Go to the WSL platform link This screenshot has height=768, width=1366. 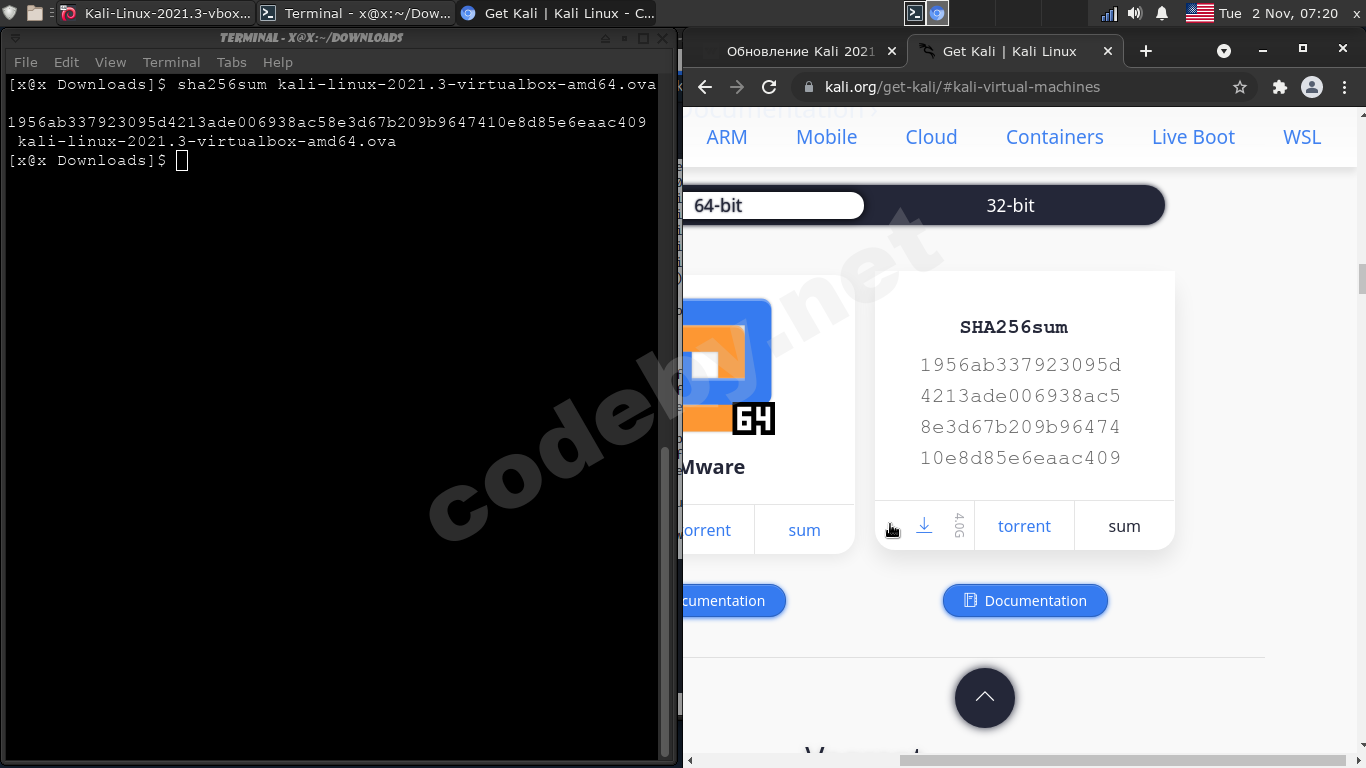[x=1302, y=137]
